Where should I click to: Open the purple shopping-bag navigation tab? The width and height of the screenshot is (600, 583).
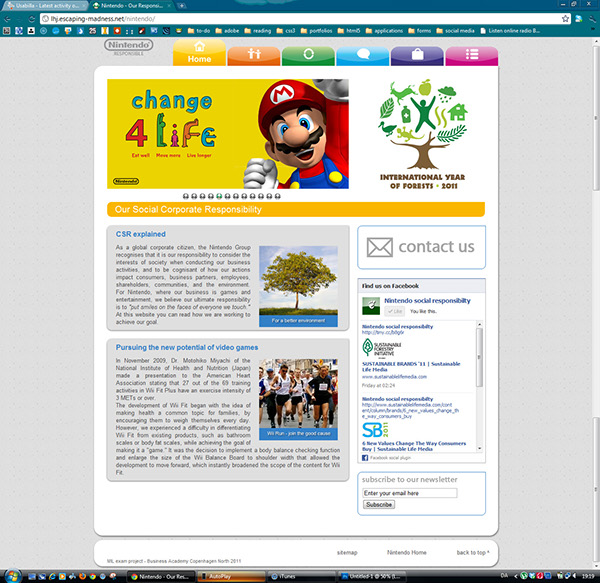417,56
